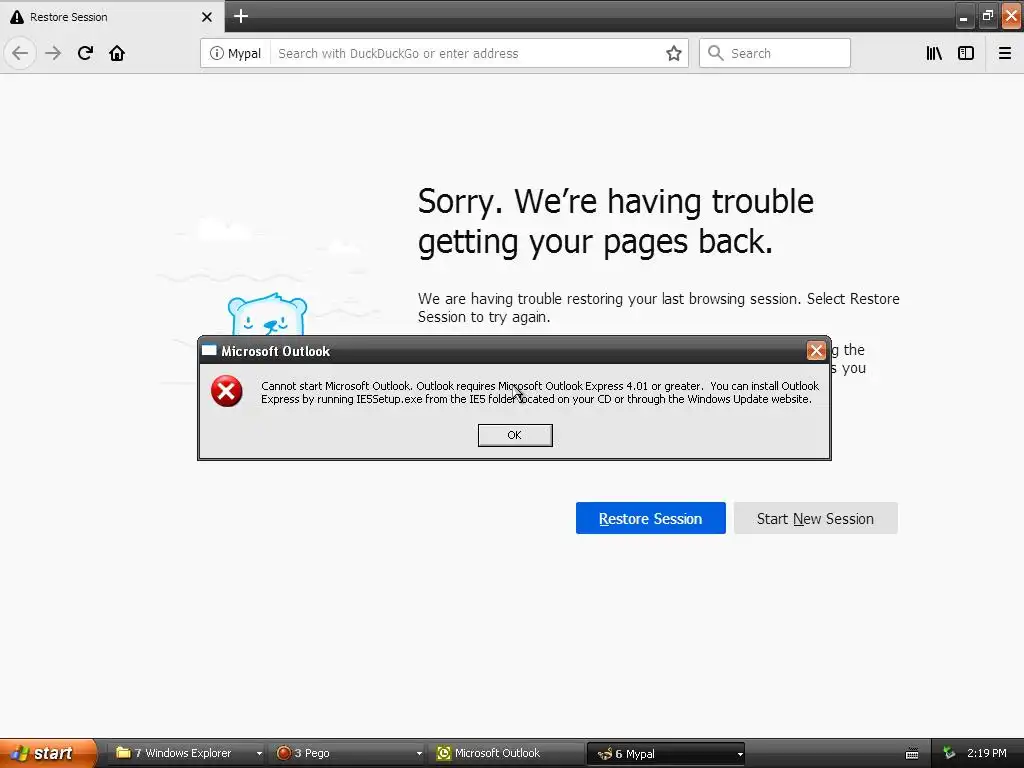
Task: Close the Microsoft Outlook error dialog
Action: pyautogui.click(x=816, y=351)
